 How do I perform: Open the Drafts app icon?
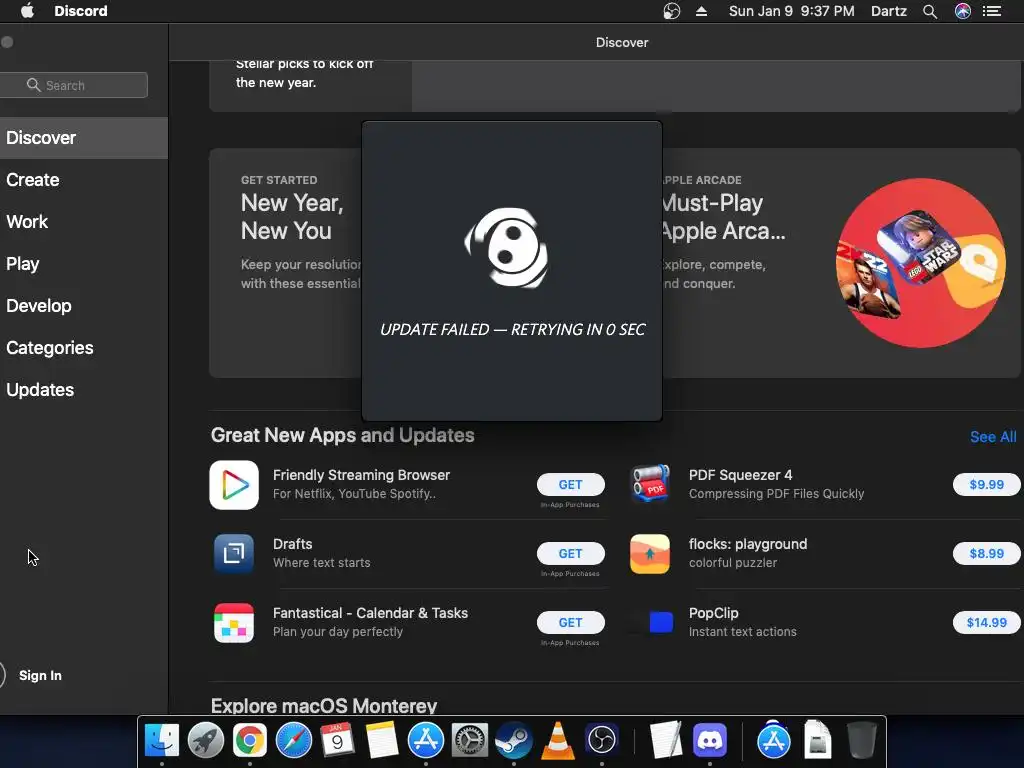tap(234, 554)
